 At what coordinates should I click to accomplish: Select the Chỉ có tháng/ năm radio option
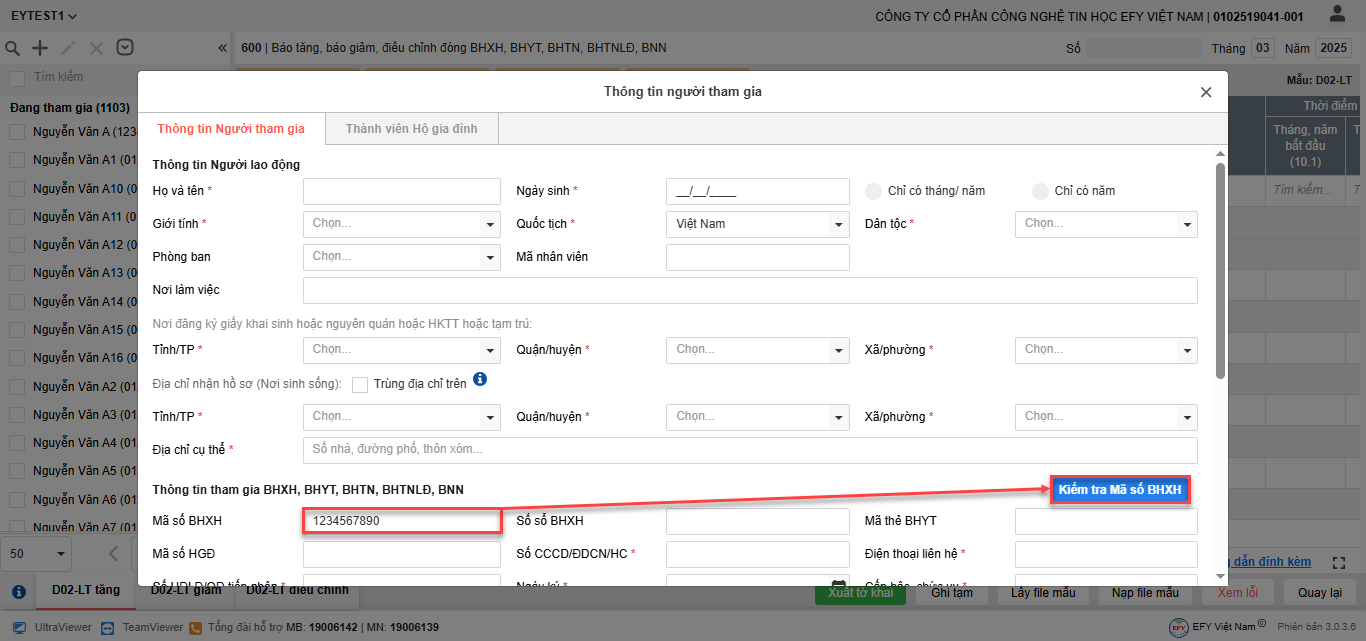point(873,191)
